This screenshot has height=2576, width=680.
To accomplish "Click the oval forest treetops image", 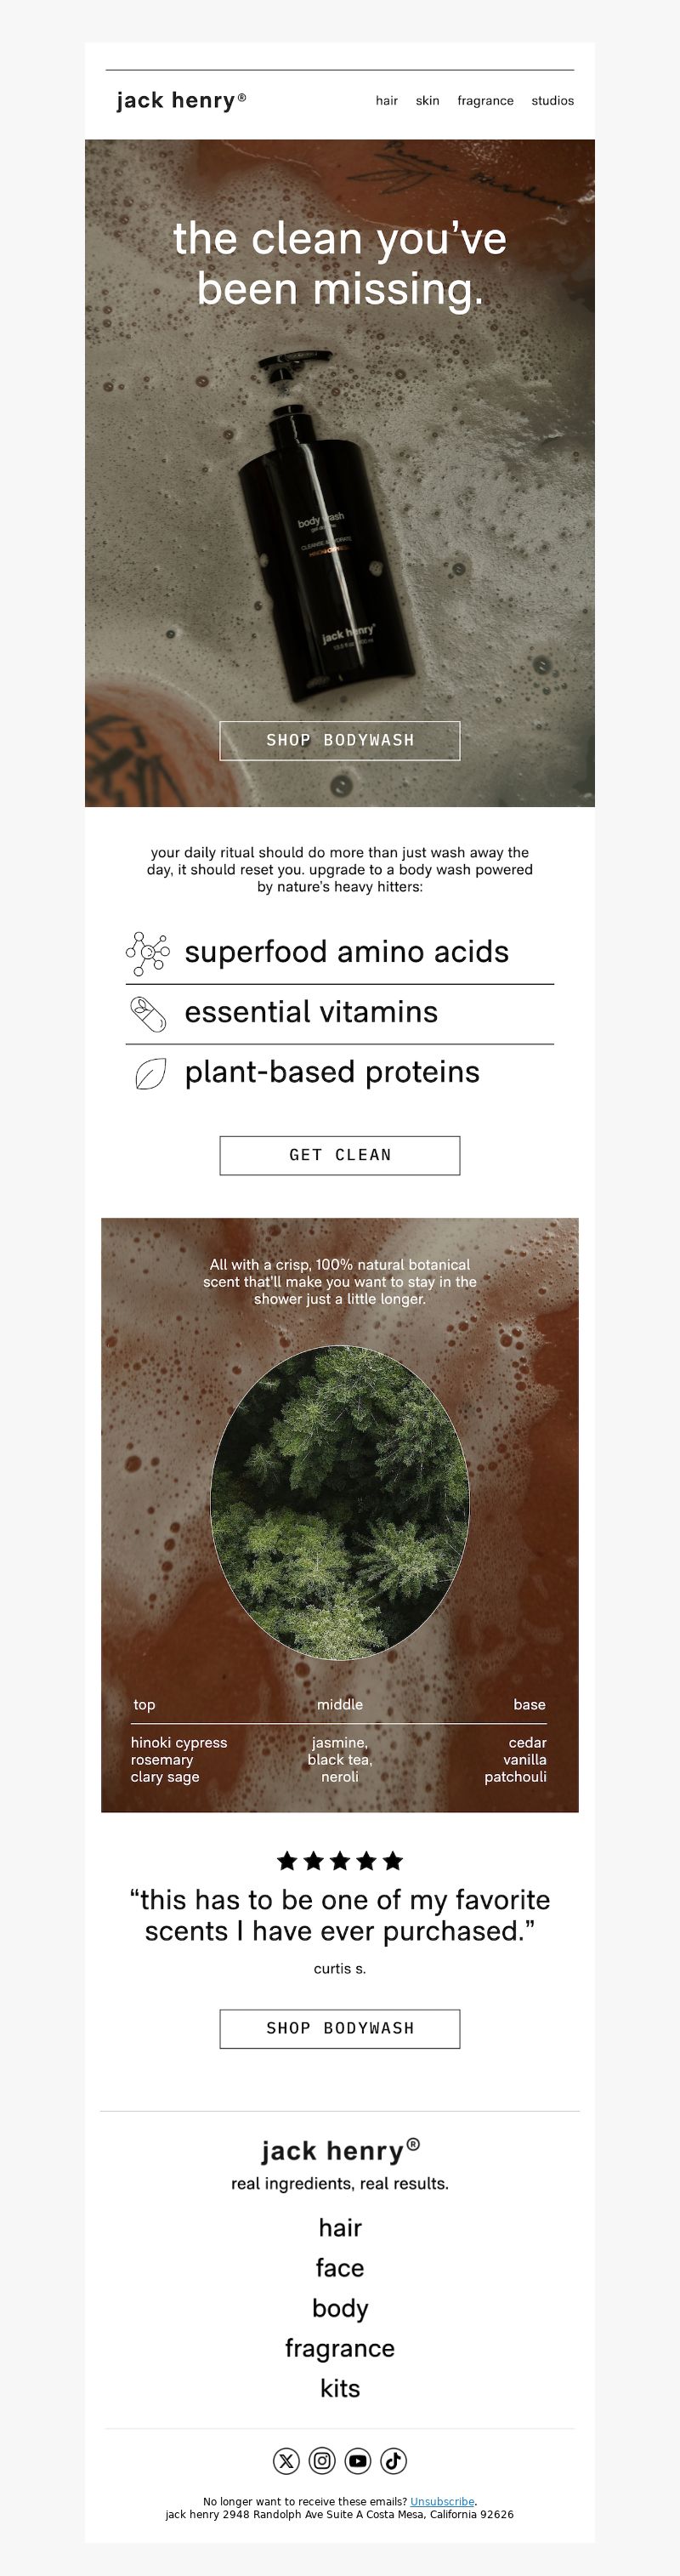I will tap(340, 1503).
